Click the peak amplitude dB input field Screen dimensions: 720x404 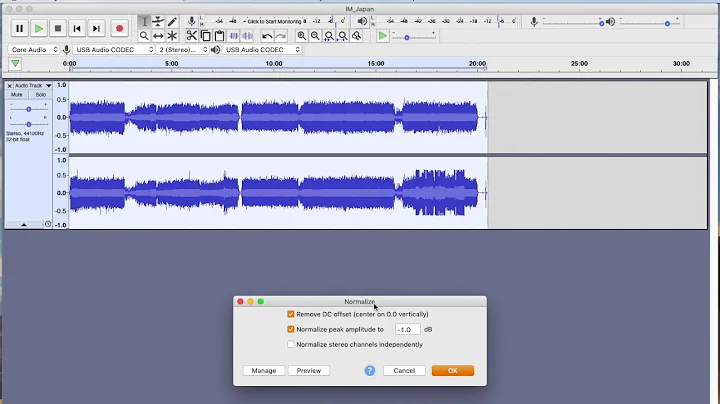click(x=407, y=329)
